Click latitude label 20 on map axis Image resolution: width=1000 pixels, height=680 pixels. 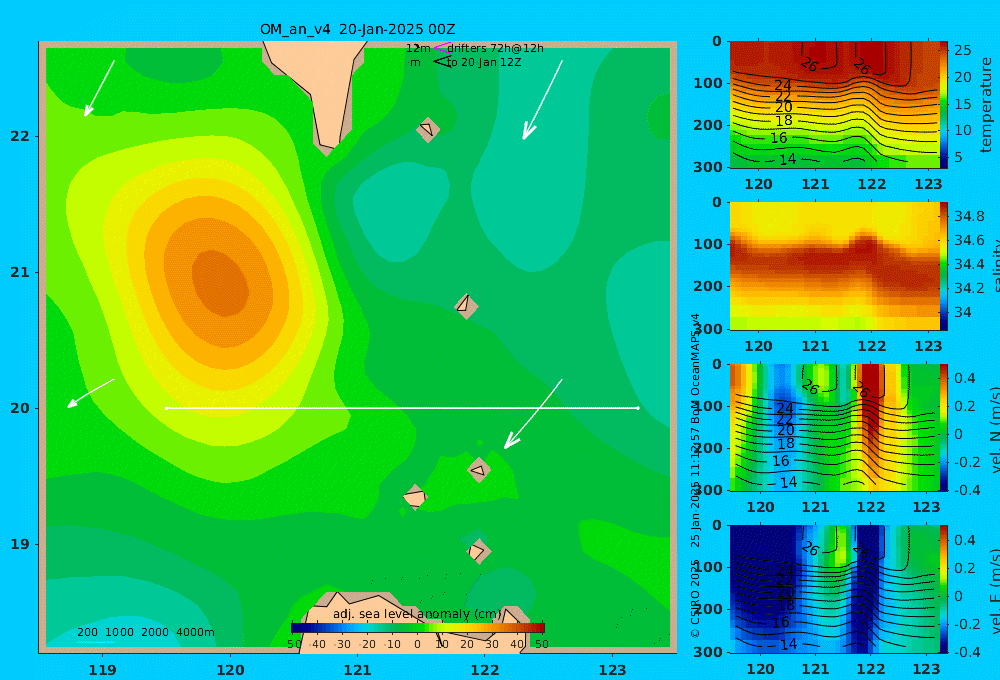(20, 408)
